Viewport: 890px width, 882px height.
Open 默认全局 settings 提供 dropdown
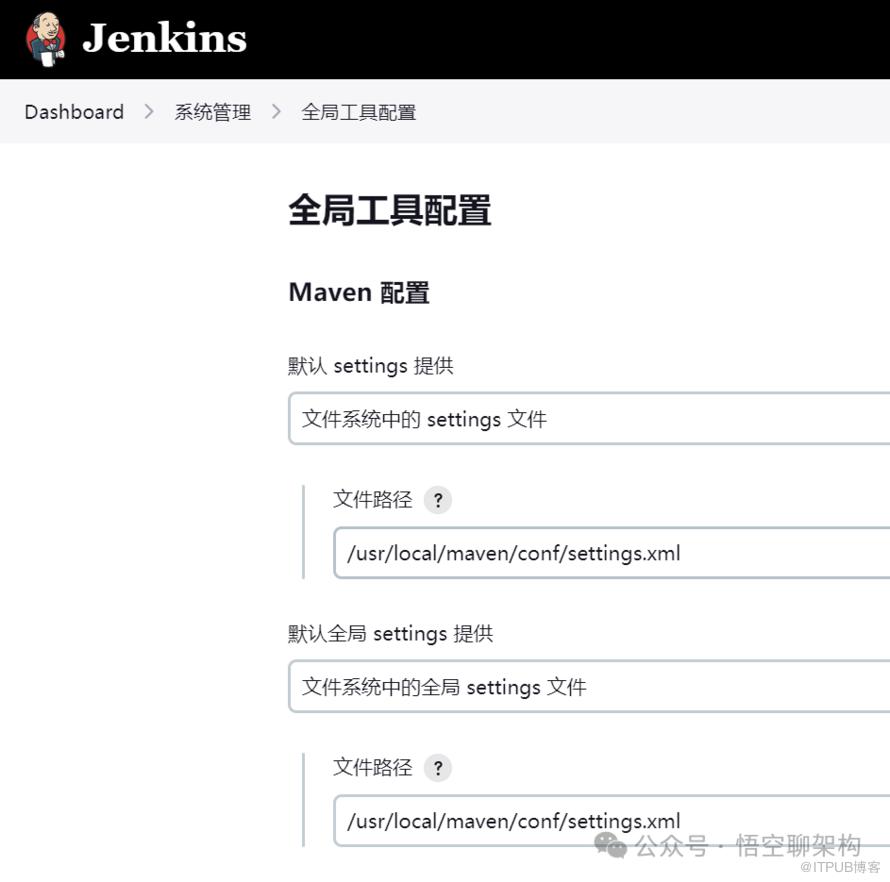589,687
